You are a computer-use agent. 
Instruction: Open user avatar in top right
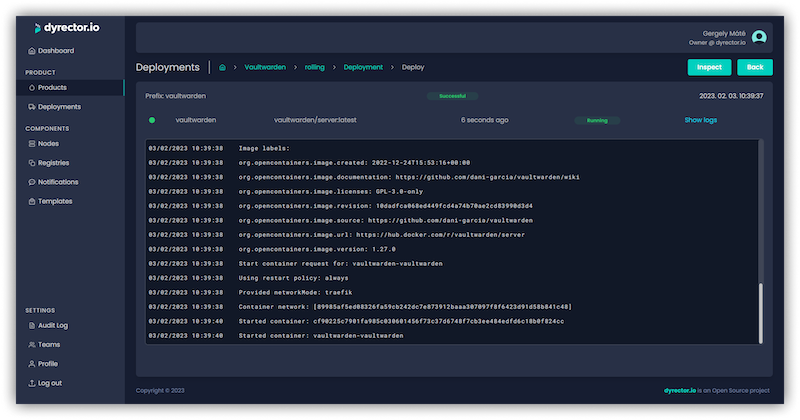(759, 37)
